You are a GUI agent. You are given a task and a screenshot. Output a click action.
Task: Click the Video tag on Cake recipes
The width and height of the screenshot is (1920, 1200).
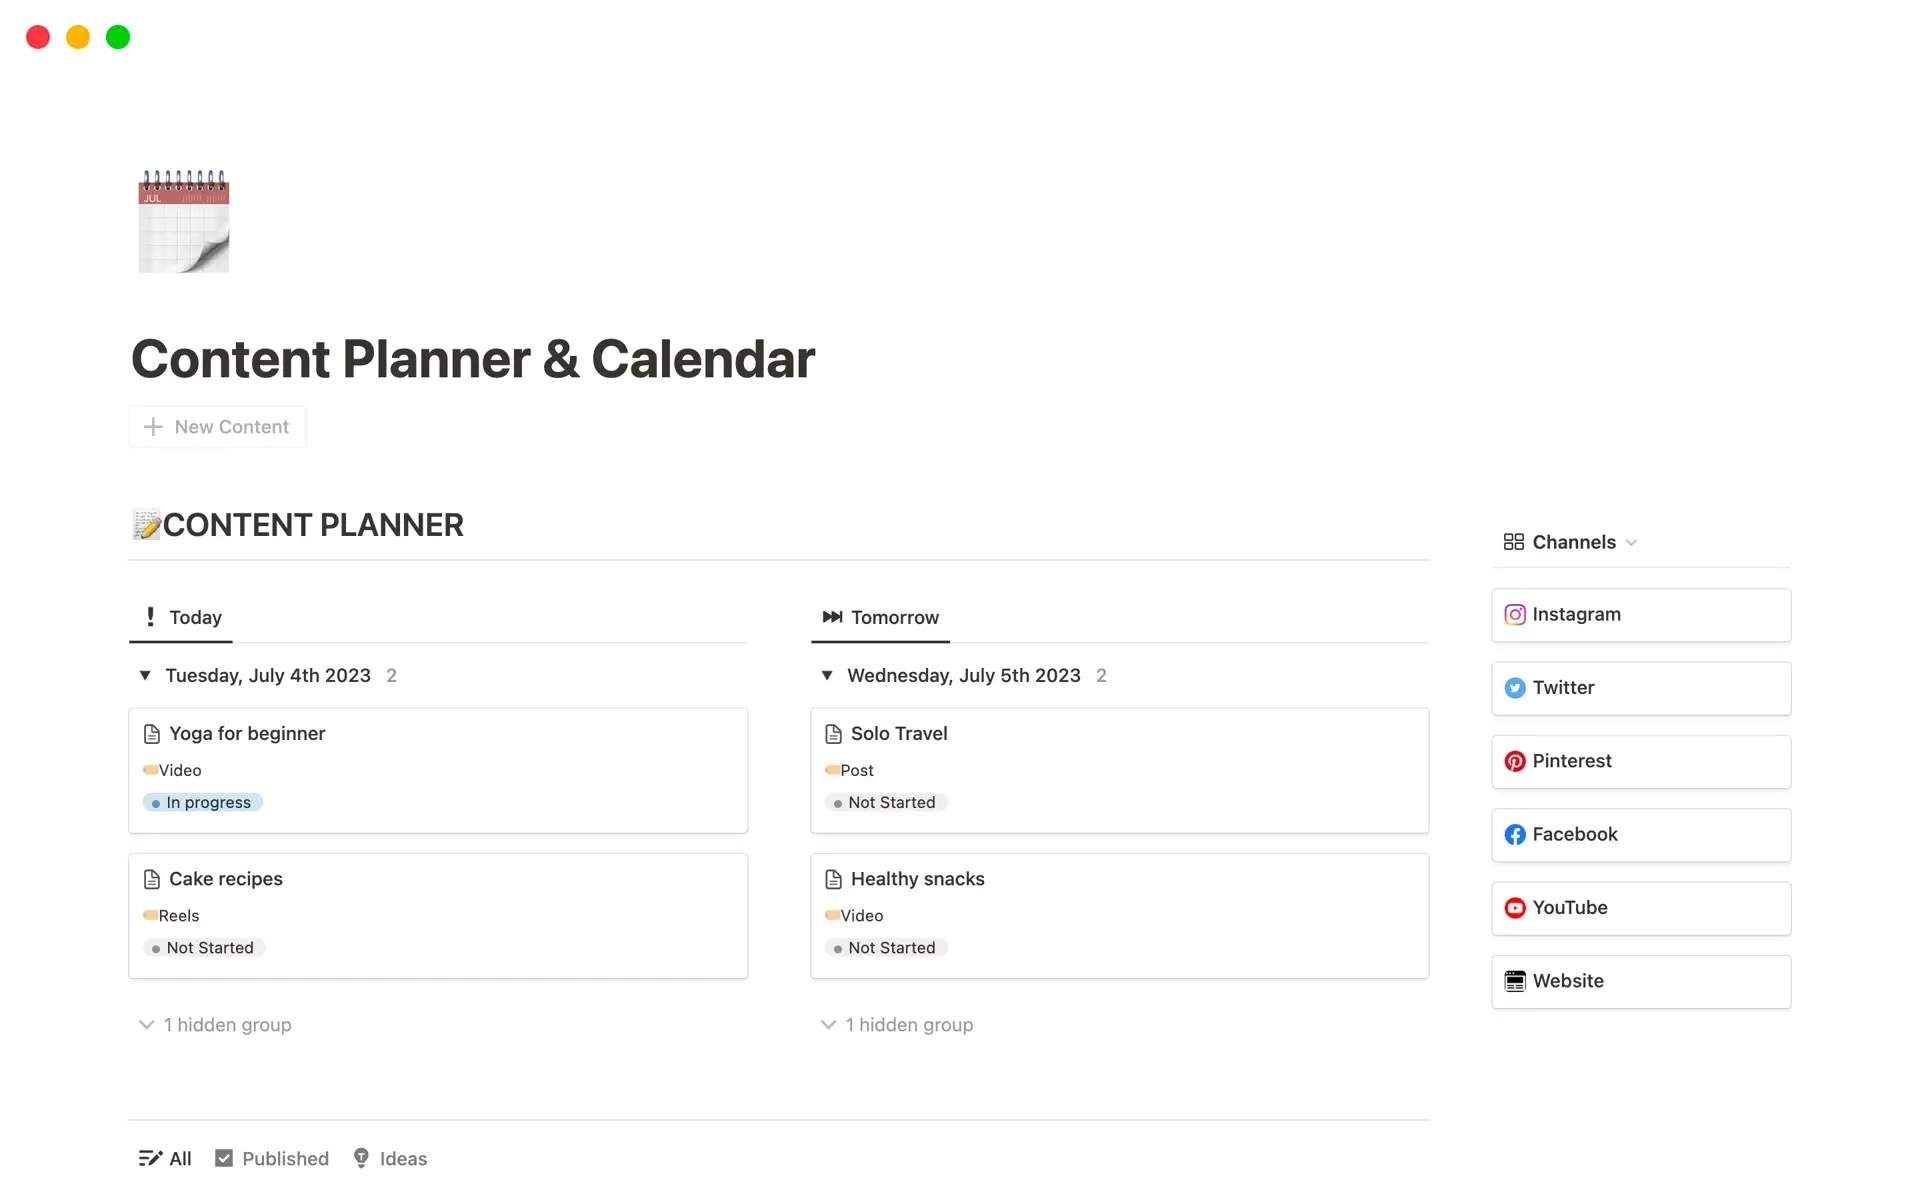coord(173,915)
